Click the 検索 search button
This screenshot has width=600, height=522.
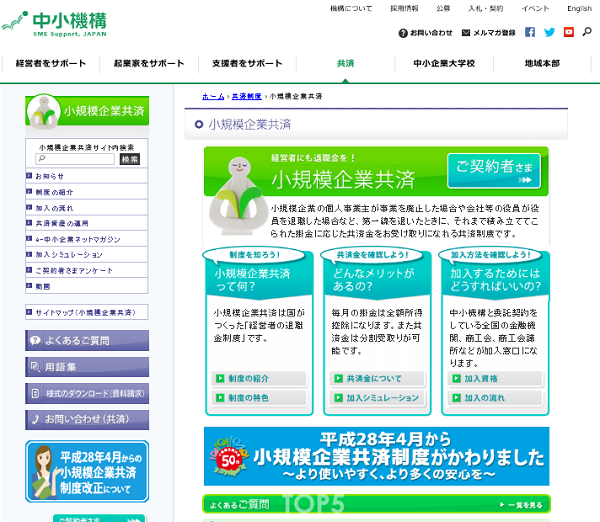pos(130,159)
